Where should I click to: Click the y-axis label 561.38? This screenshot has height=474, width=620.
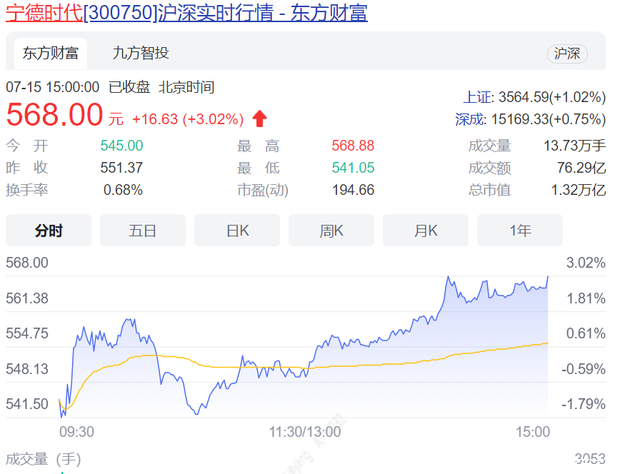[27, 298]
